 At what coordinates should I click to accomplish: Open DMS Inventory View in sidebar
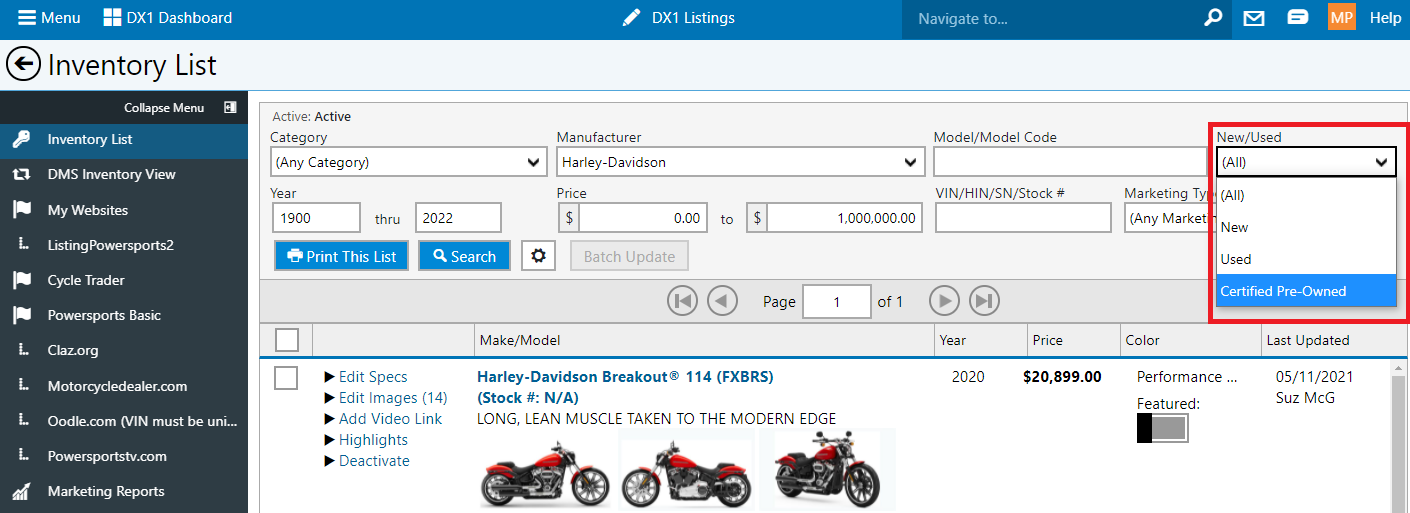pyautogui.click(x=124, y=174)
